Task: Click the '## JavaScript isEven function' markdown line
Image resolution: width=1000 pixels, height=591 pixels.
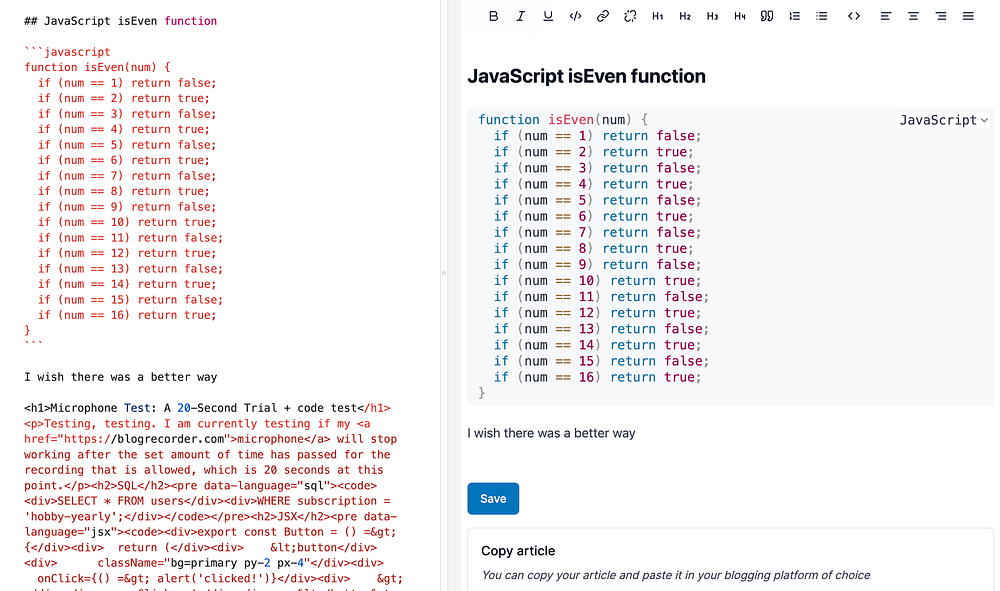Action: click(x=121, y=21)
